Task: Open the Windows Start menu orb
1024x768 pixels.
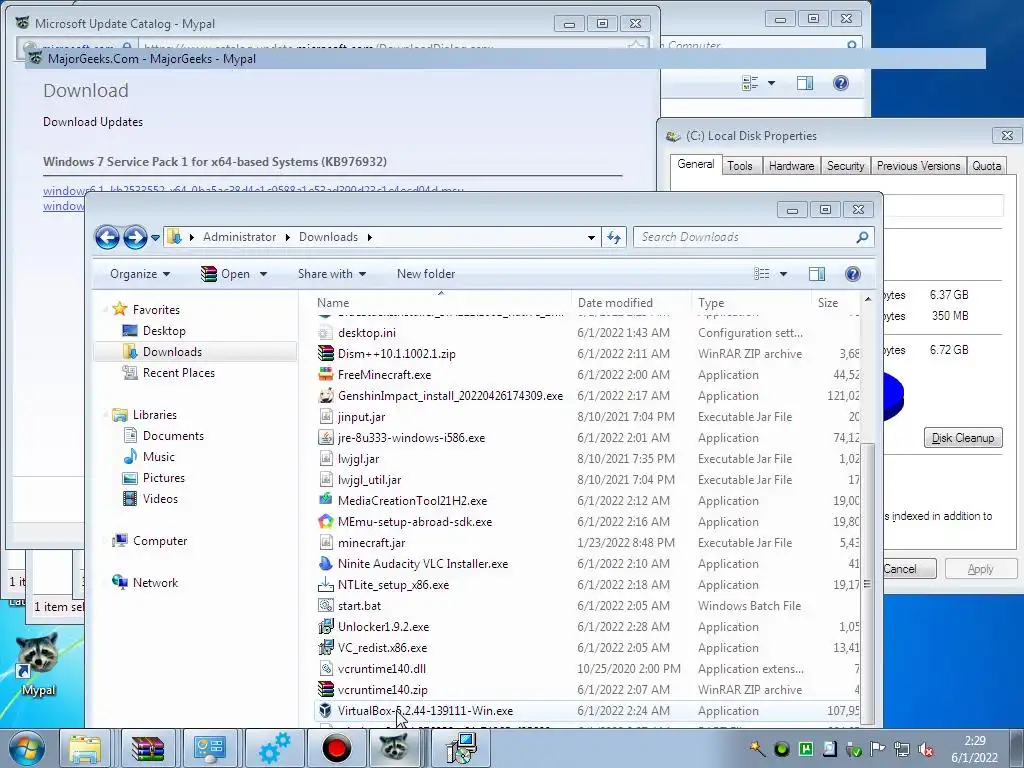Action: tap(27, 748)
